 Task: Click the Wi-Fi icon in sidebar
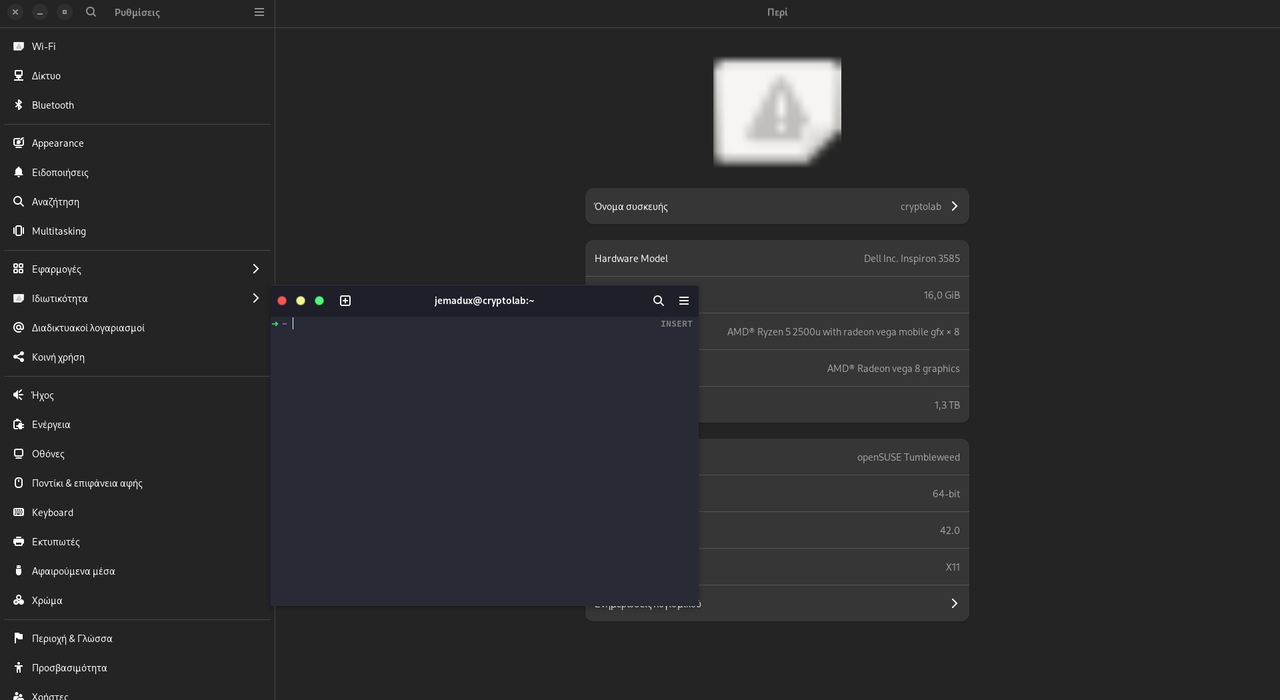tap(18, 46)
